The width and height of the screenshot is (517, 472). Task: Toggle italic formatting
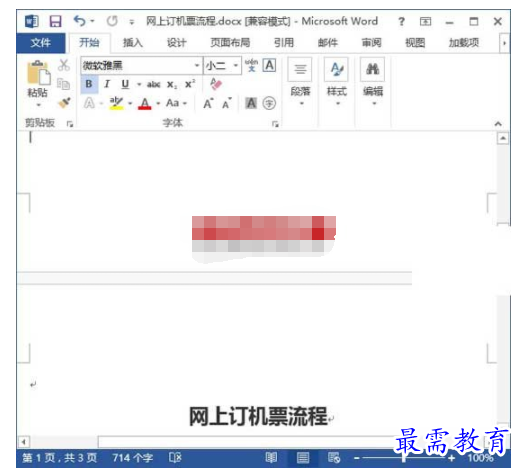coord(107,84)
